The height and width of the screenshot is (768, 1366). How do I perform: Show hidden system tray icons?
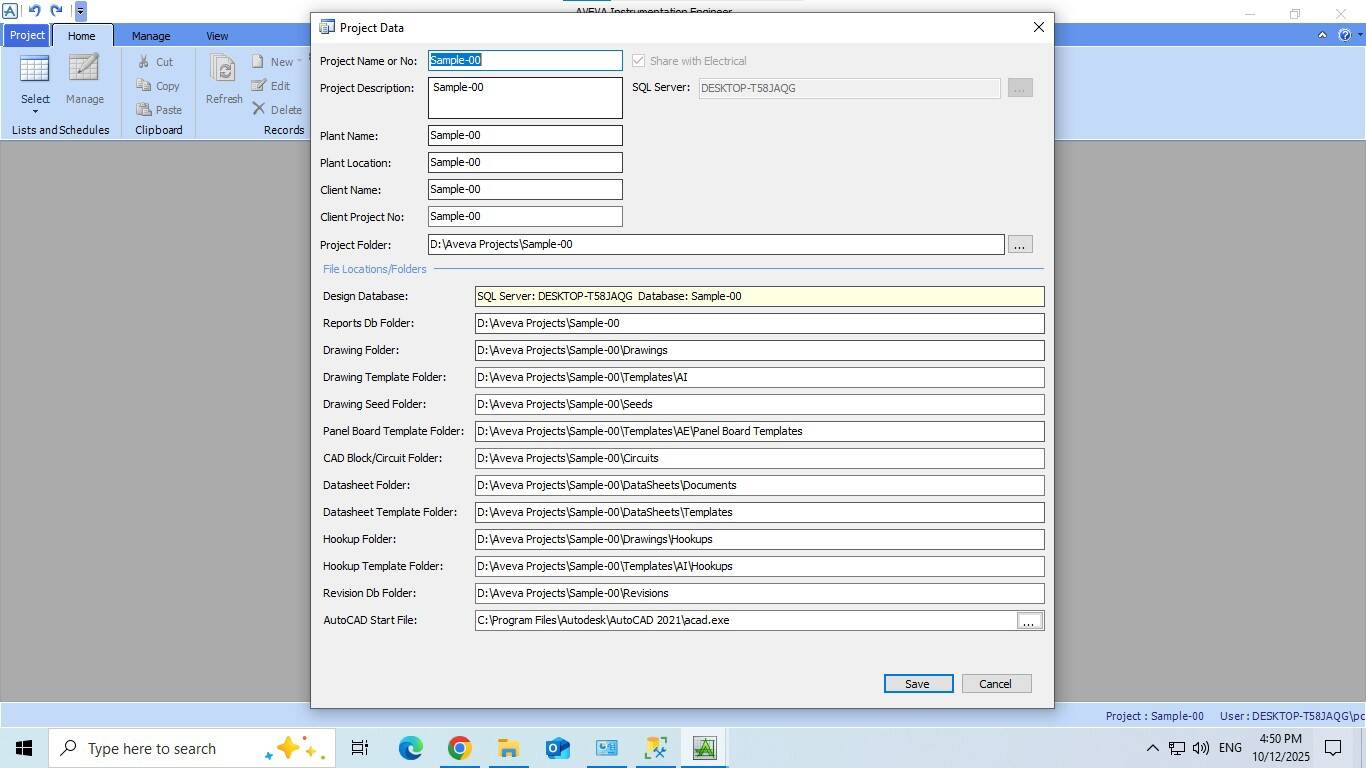tap(1152, 748)
